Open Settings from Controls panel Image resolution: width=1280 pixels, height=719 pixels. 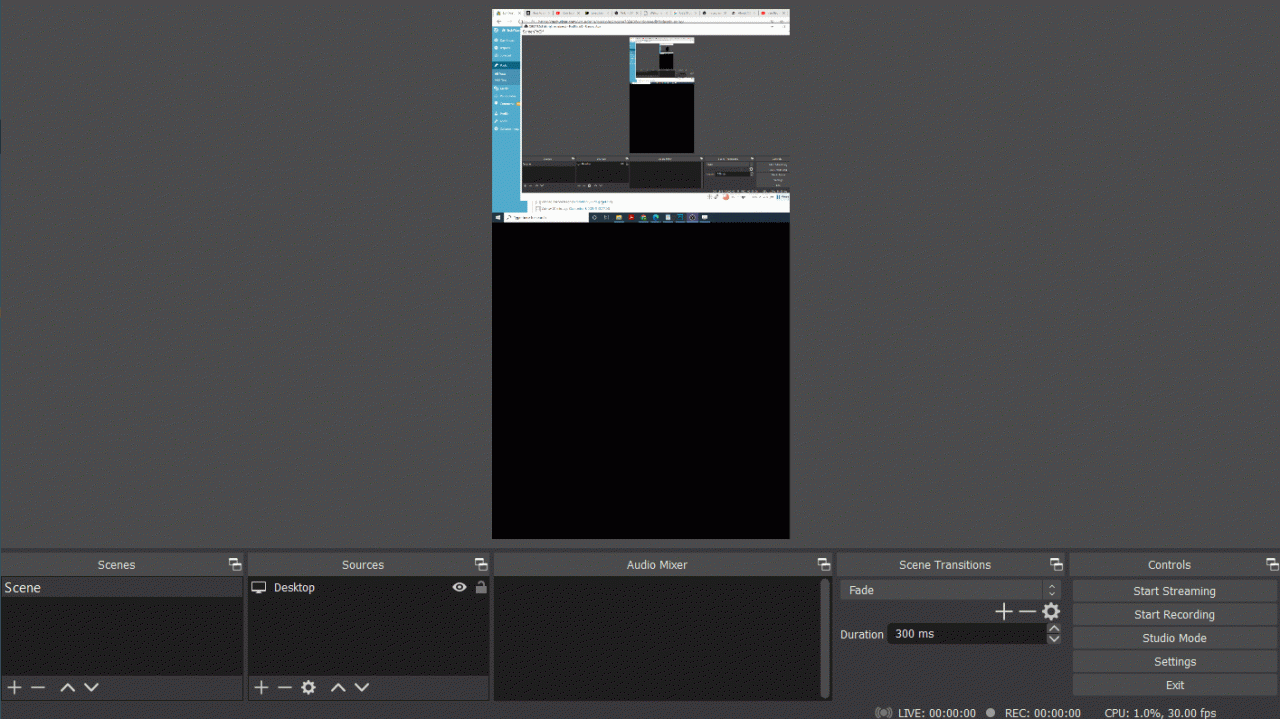point(1175,662)
